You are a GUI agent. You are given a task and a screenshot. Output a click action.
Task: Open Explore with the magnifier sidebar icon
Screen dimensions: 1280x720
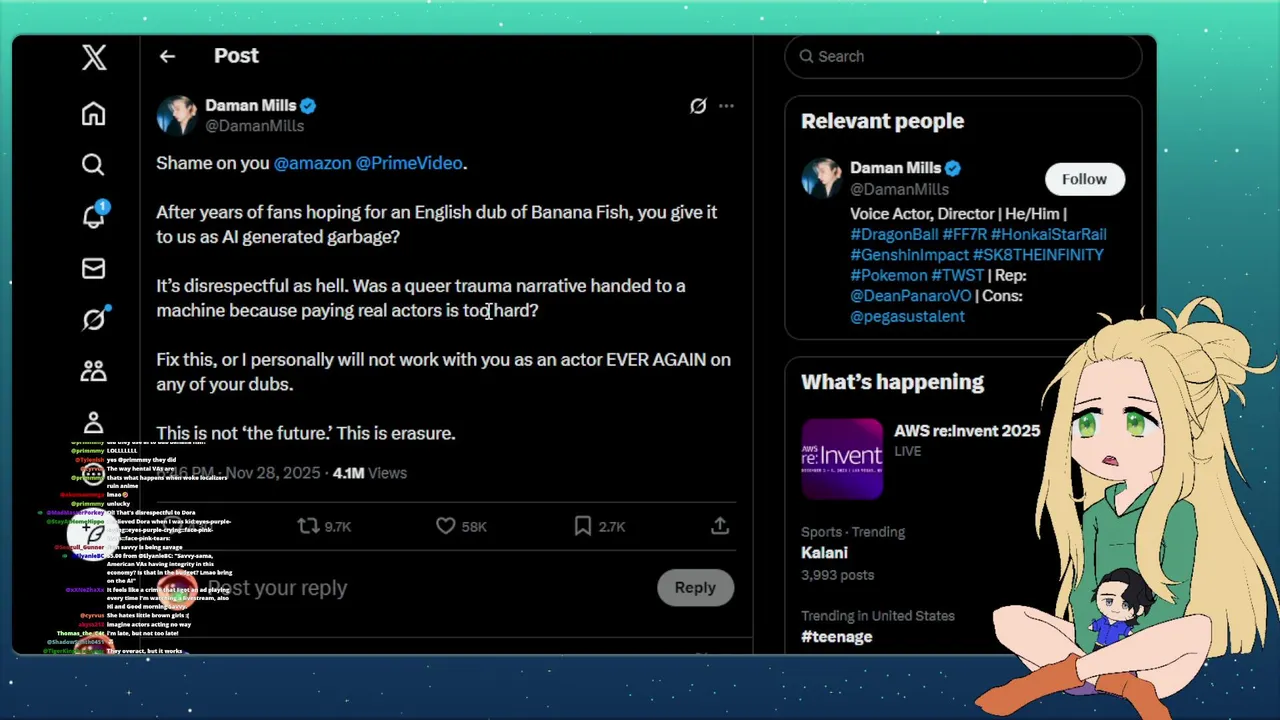click(93, 165)
